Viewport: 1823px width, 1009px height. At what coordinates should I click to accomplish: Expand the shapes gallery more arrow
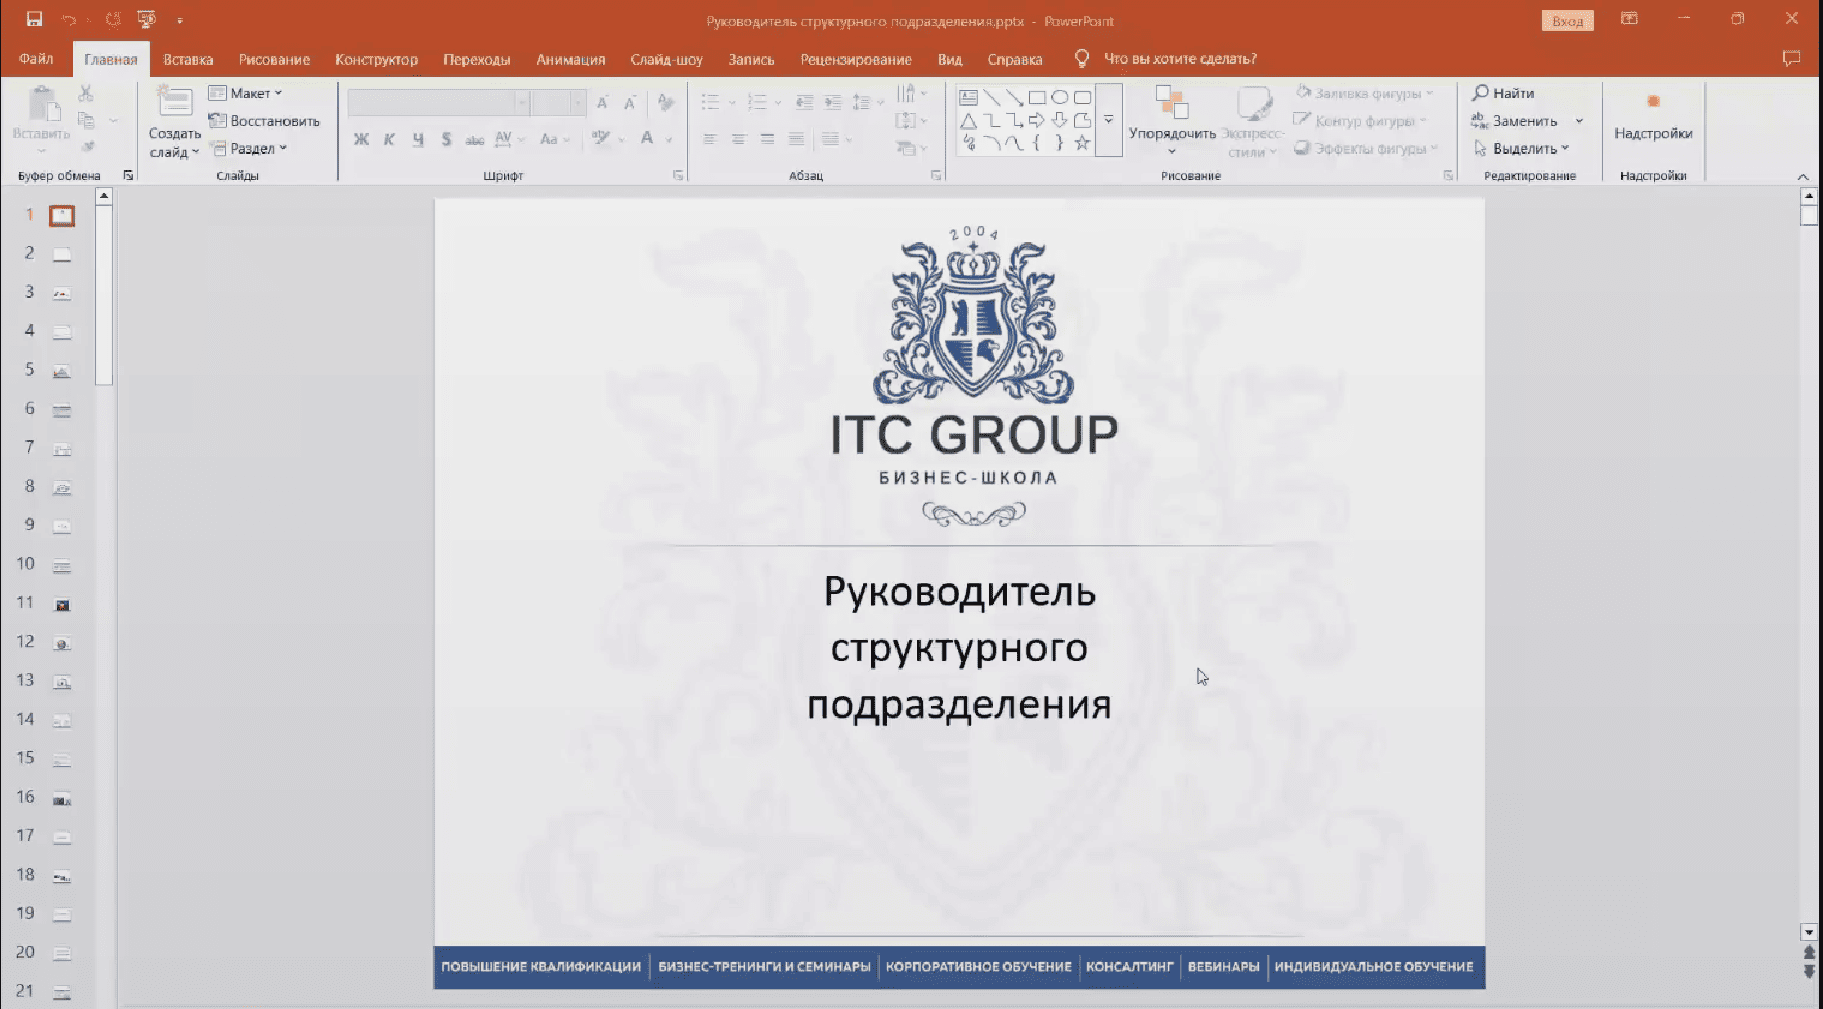click(x=1108, y=120)
